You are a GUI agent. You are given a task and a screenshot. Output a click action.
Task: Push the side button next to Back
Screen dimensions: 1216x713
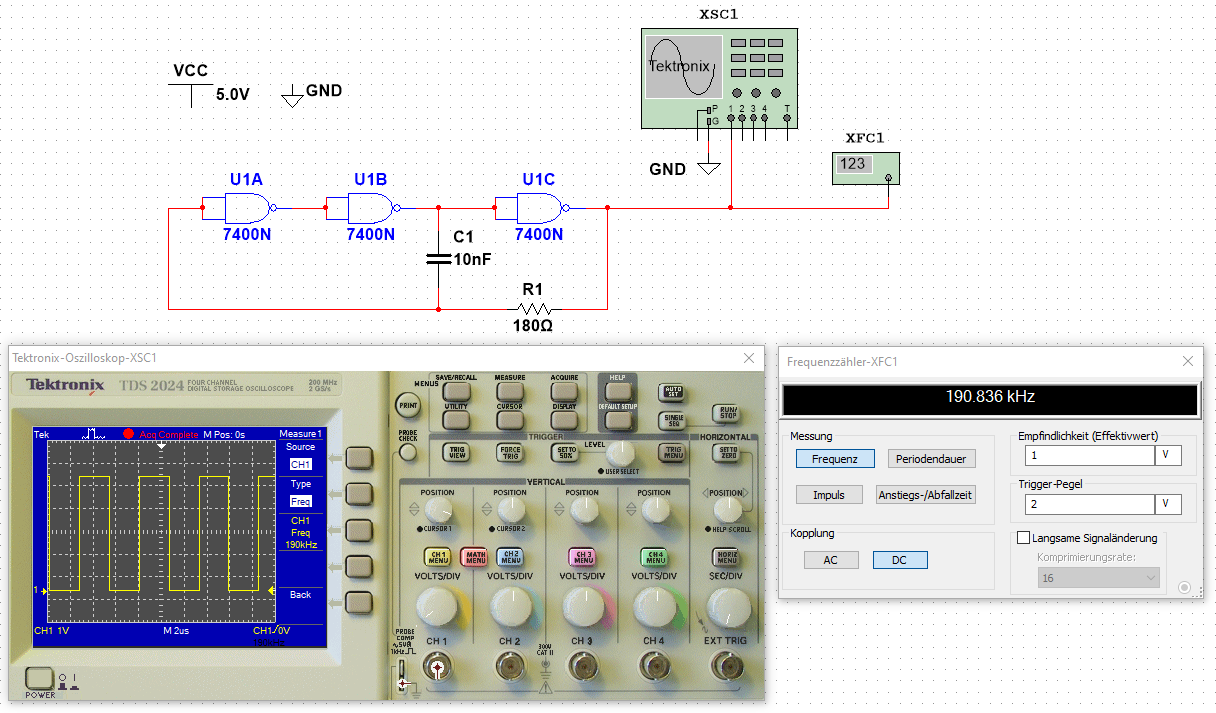point(358,601)
